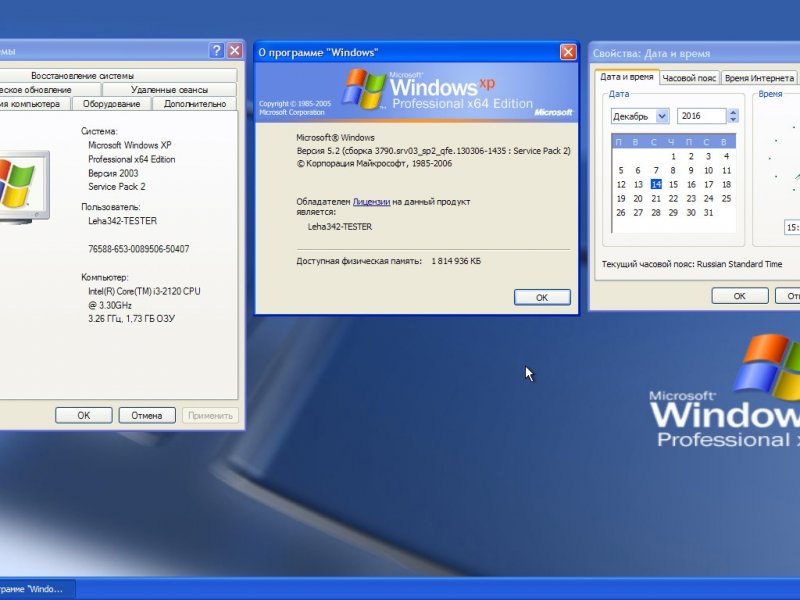Screen dimensions: 800x600
Task: Choose day 4 in the calendar
Action: point(726,157)
